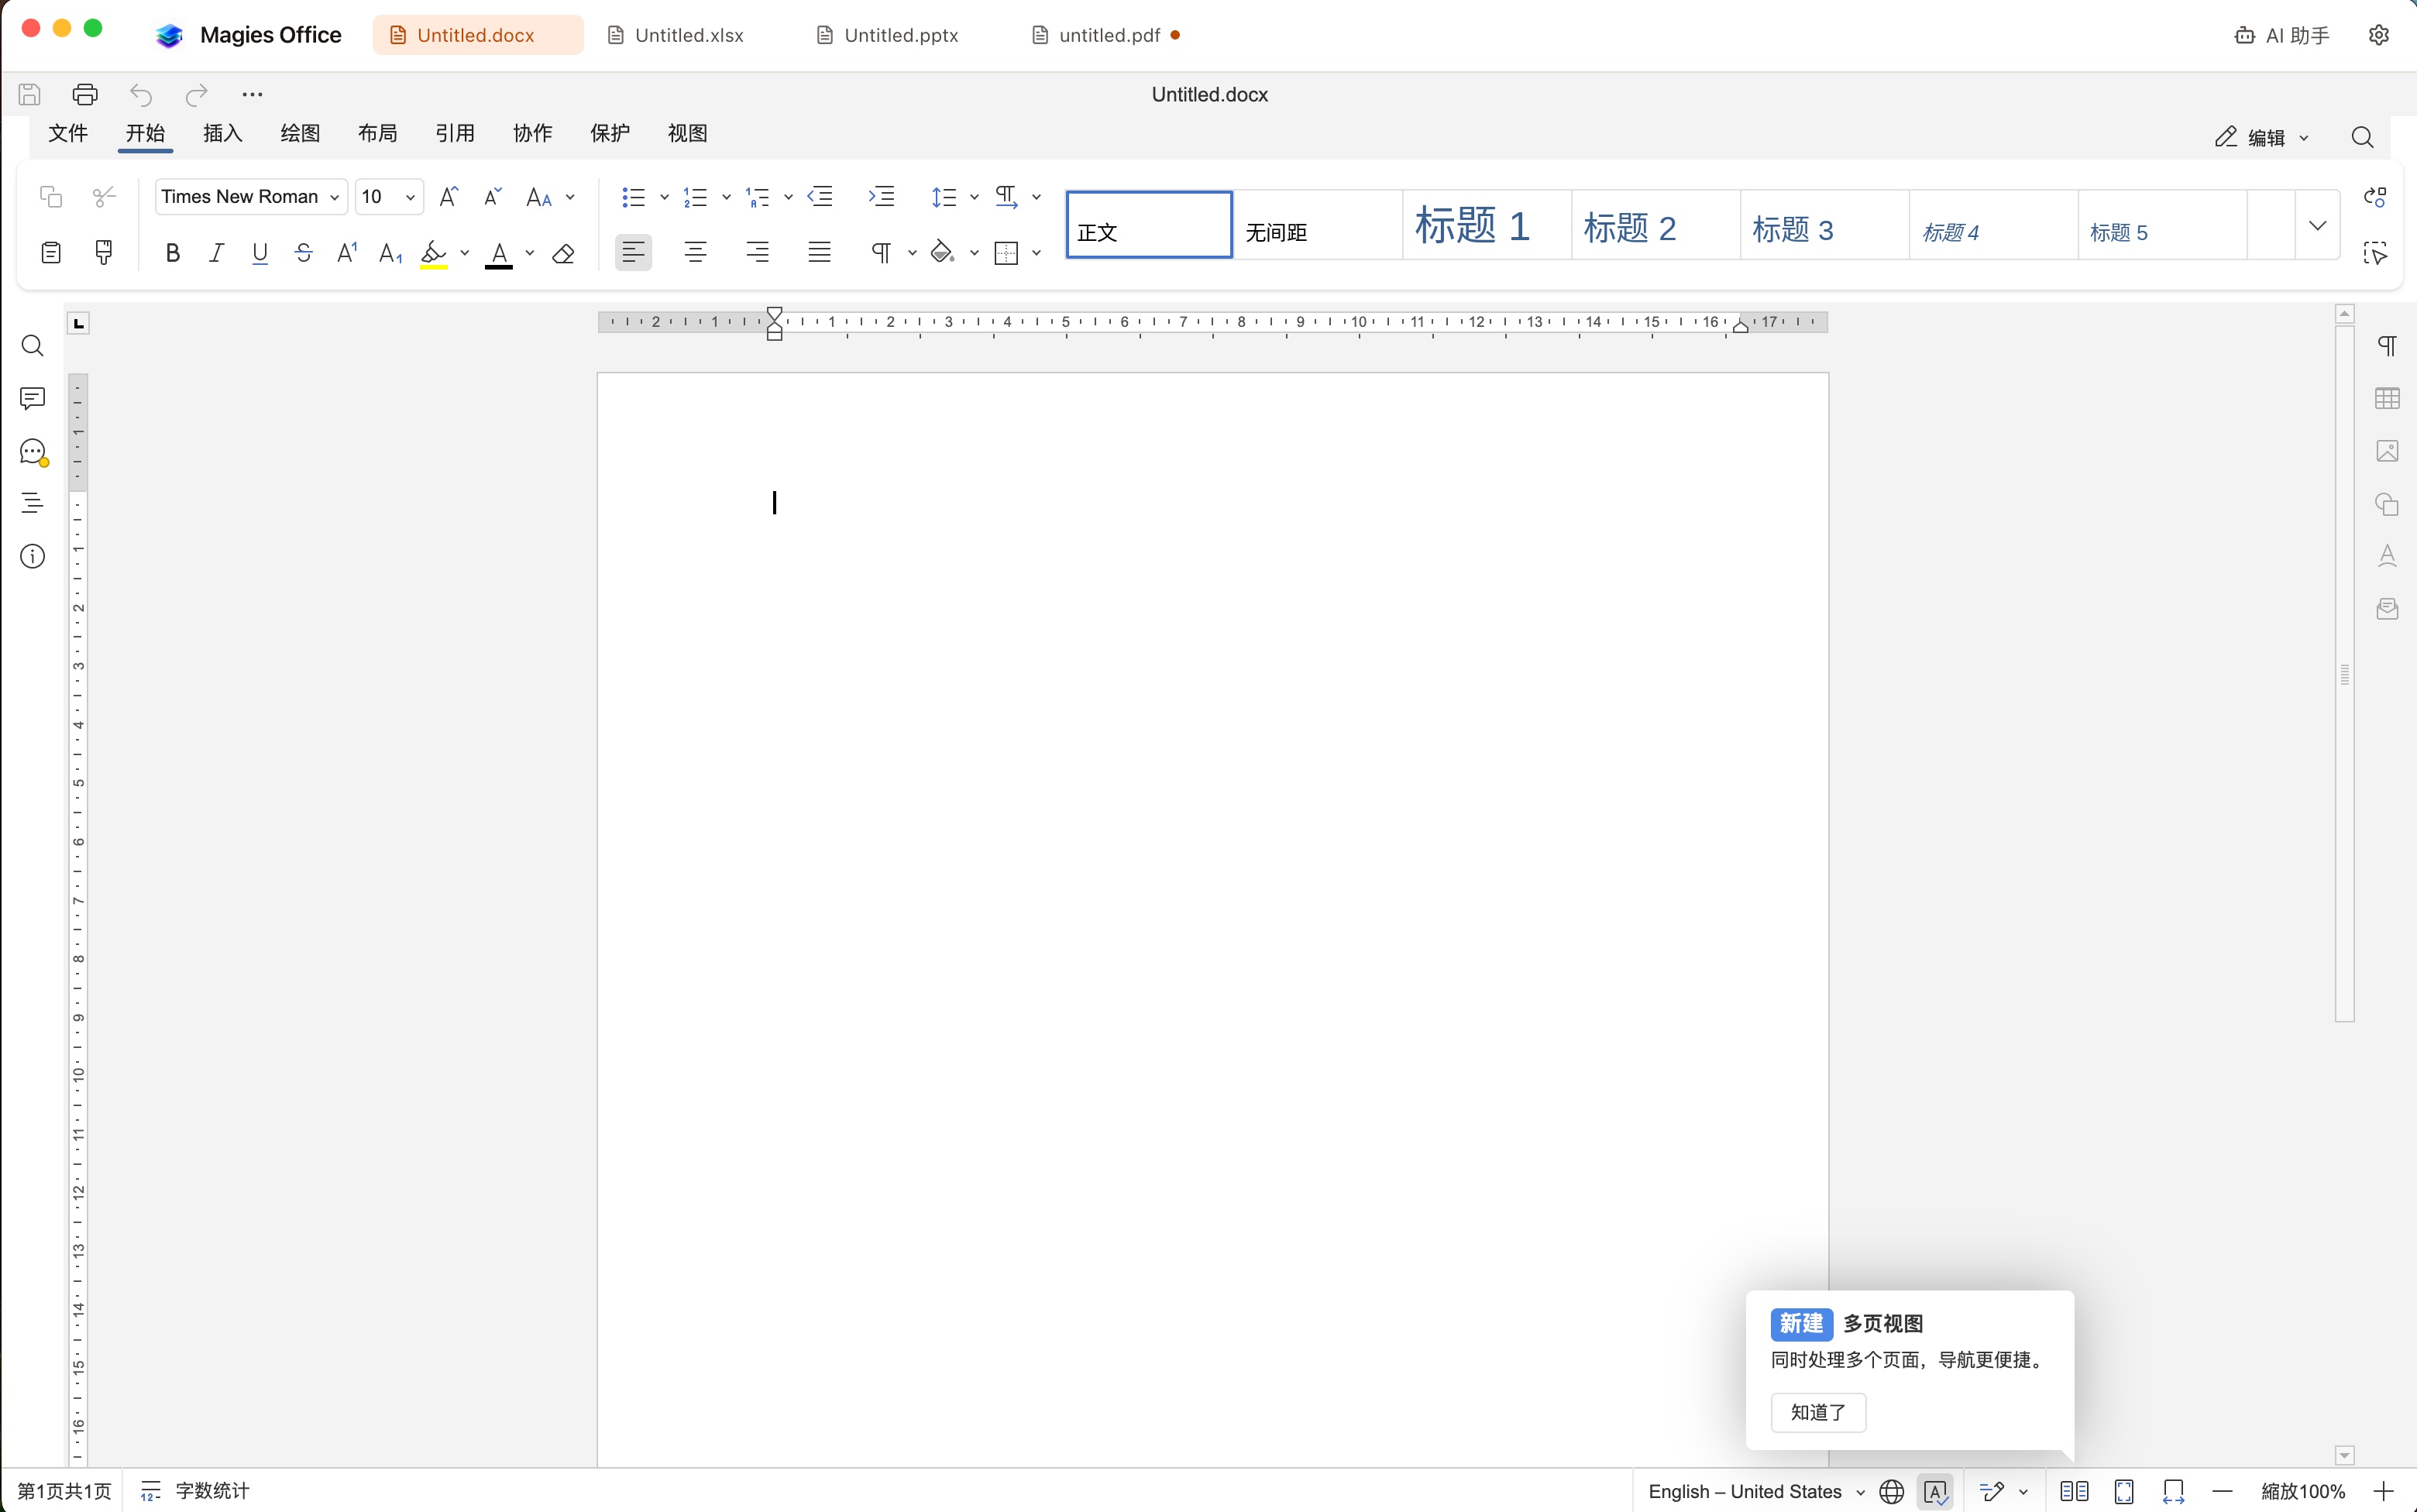Open Paragraph settings in right sidebar
Viewport: 2417px width, 1512px height.
pyautogui.click(x=2387, y=346)
